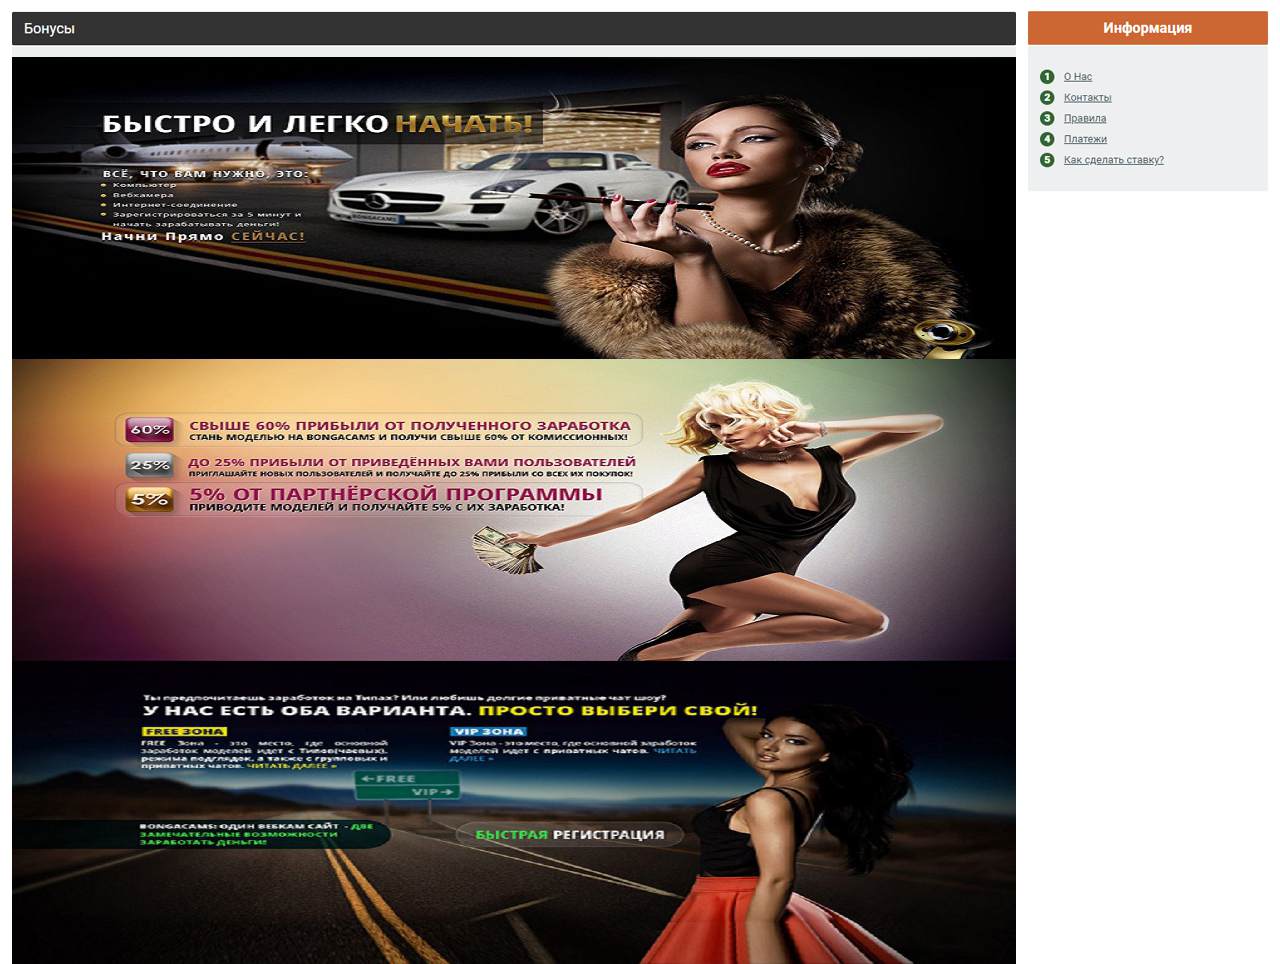
Task: Click the "Быстрая регистрация" button
Action: (570, 835)
